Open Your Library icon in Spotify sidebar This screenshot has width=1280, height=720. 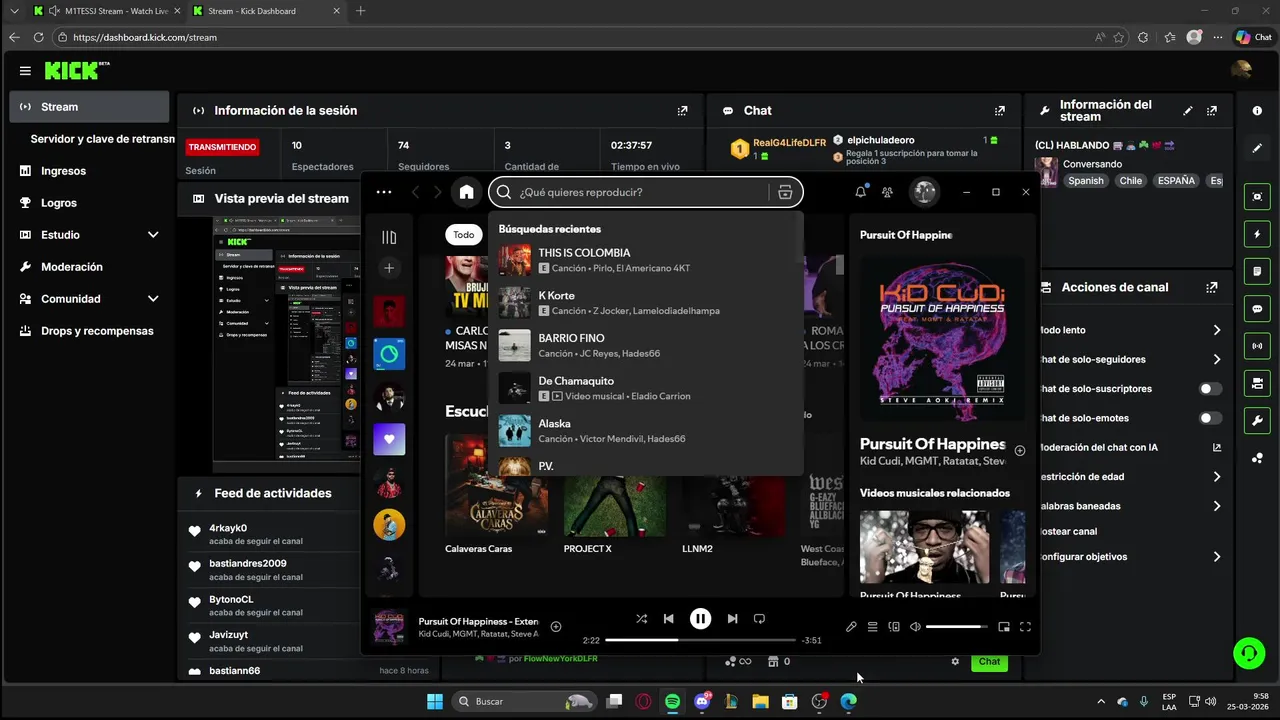(389, 237)
